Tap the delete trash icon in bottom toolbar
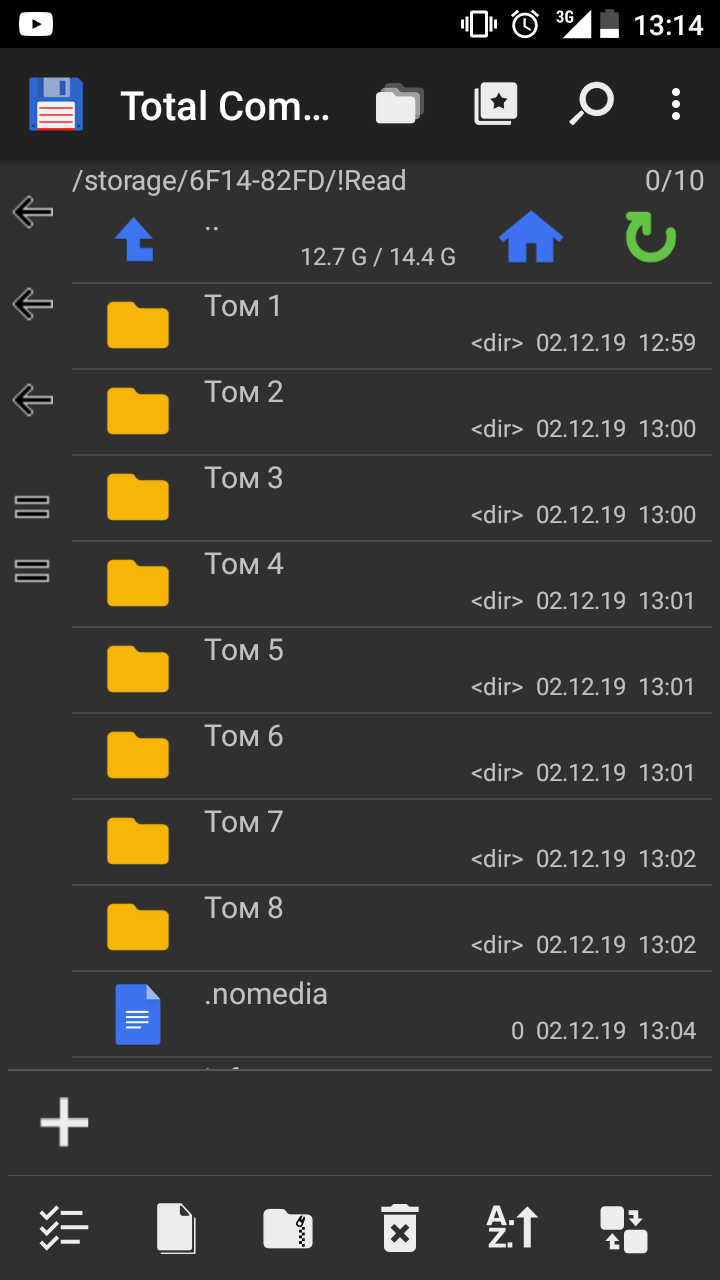This screenshot has width=720, height=1280. 399,1227
